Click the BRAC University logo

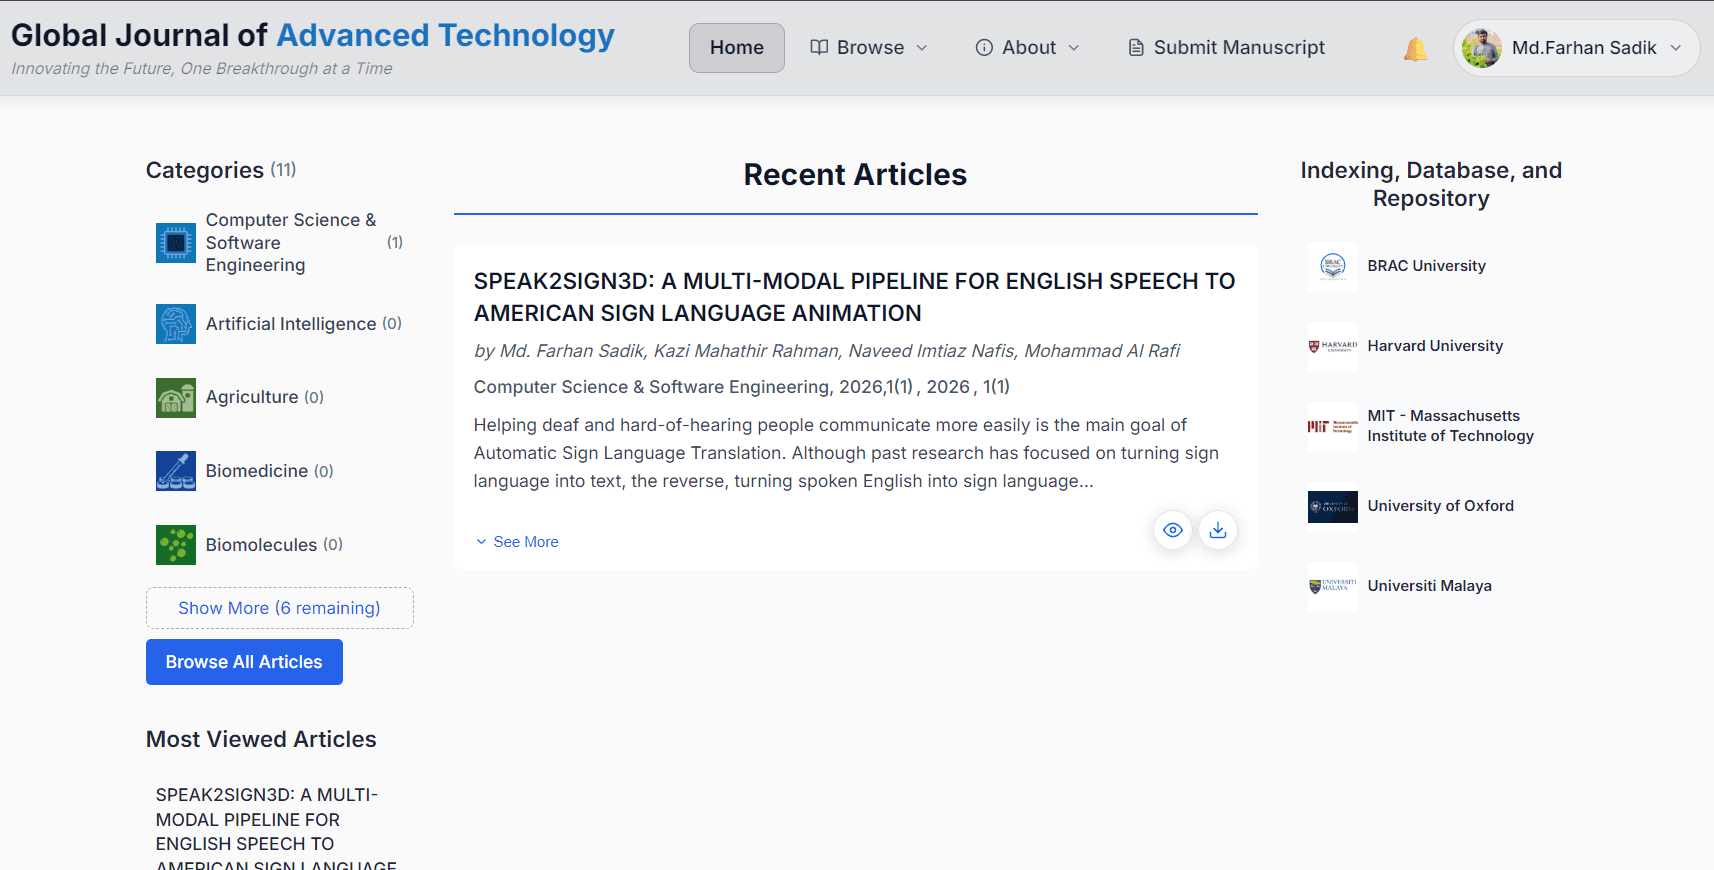tap(1333, 266)
